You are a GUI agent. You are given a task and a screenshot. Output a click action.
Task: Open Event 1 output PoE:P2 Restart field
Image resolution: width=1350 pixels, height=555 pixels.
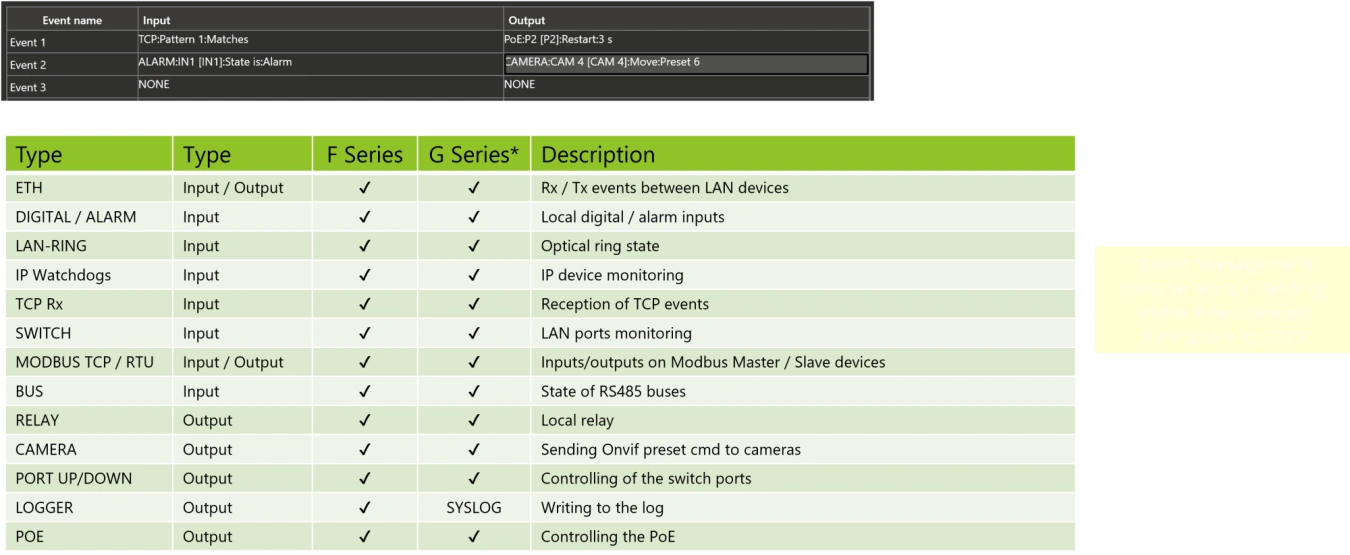tap(686, 41)
